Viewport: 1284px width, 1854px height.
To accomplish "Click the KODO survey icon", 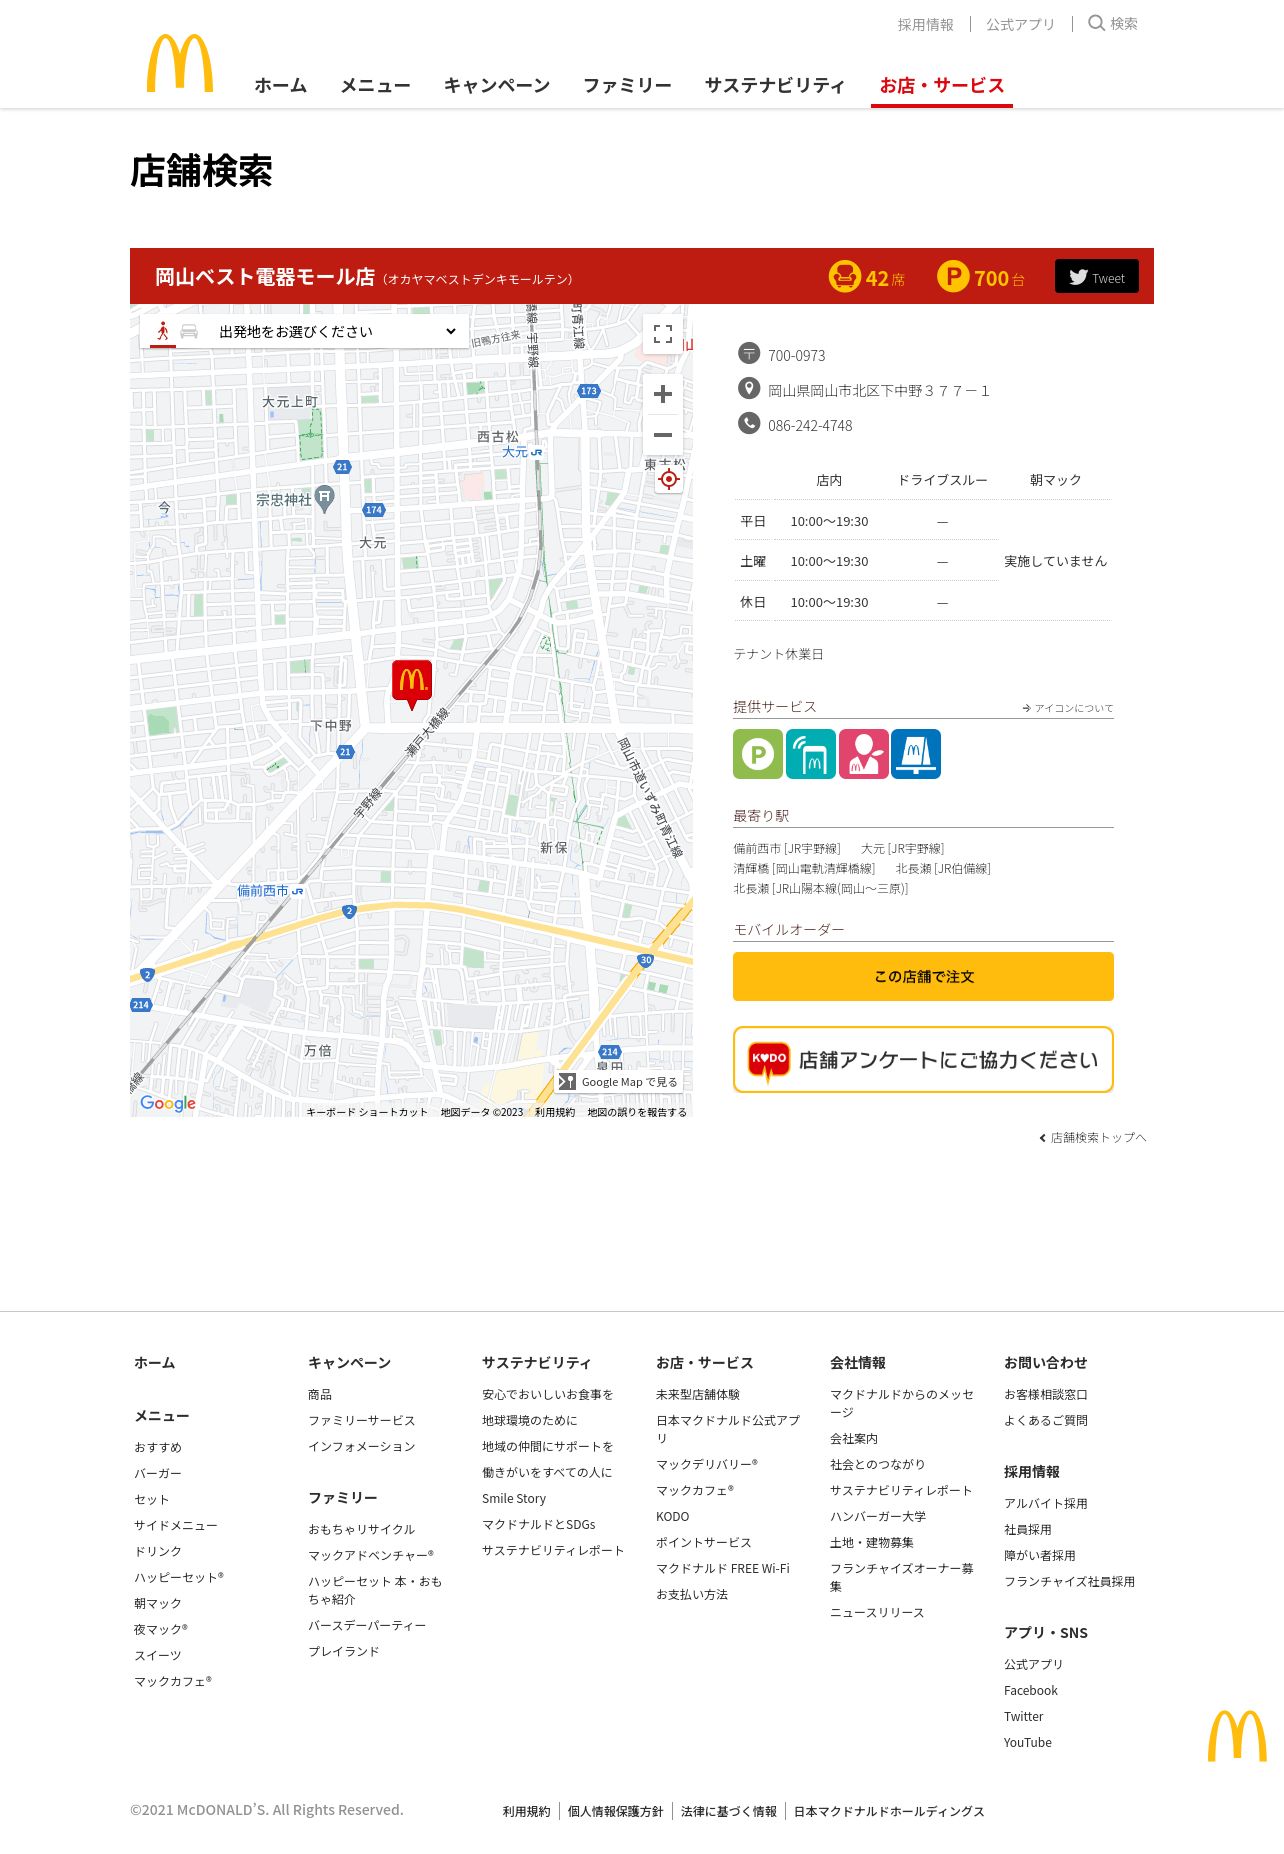I will 769,1061.
